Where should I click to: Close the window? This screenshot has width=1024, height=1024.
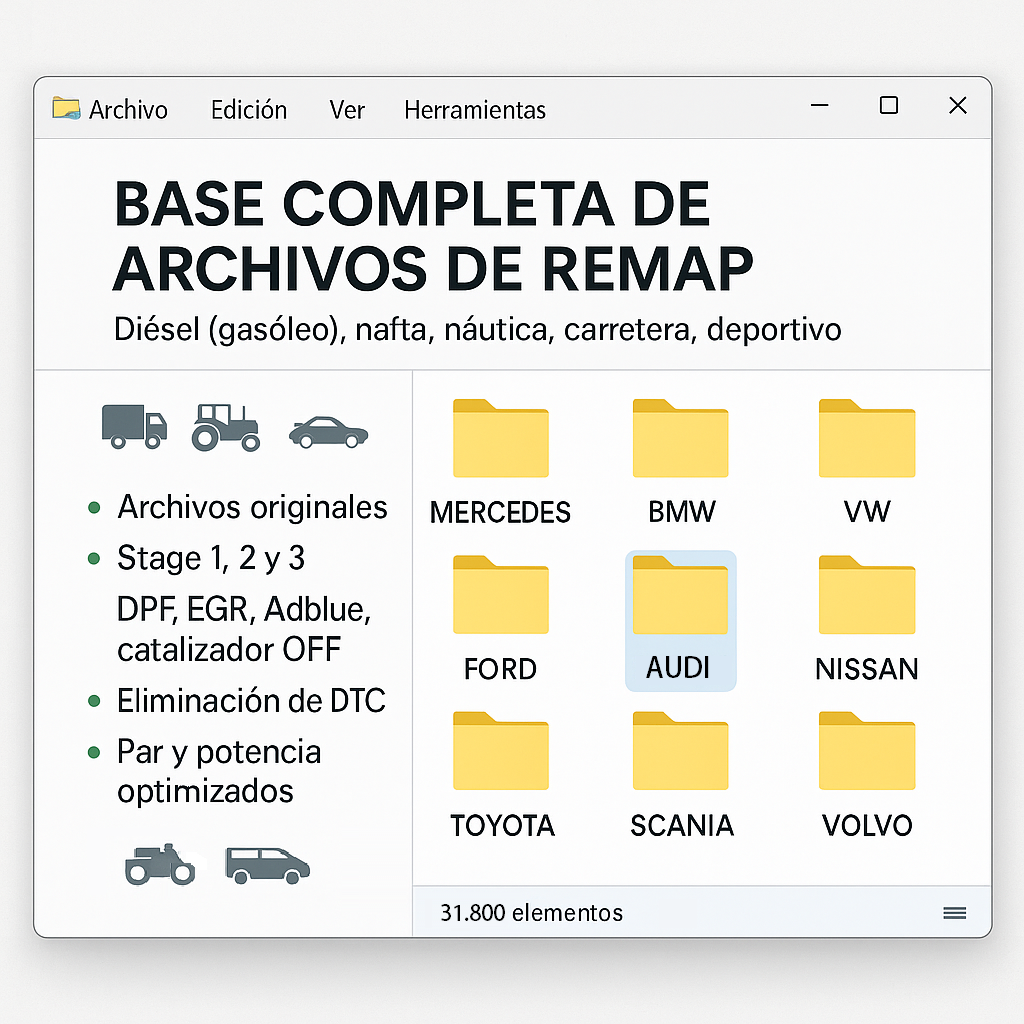click(x=958, y=105)
